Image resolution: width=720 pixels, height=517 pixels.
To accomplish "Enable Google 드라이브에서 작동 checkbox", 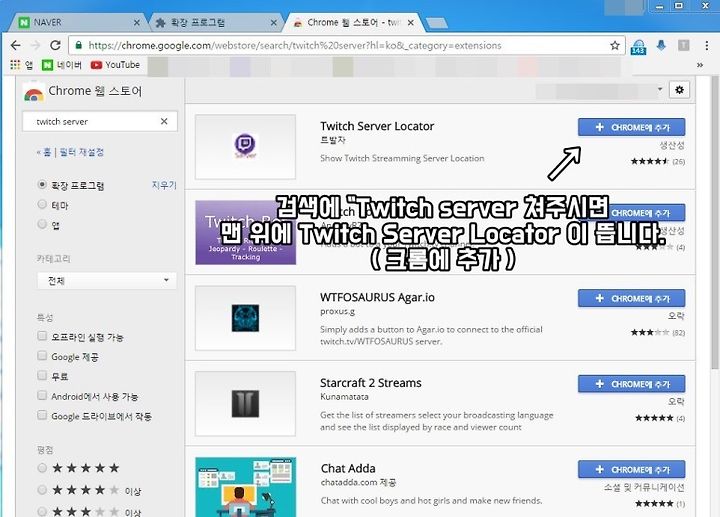I will tap(42, 415).
